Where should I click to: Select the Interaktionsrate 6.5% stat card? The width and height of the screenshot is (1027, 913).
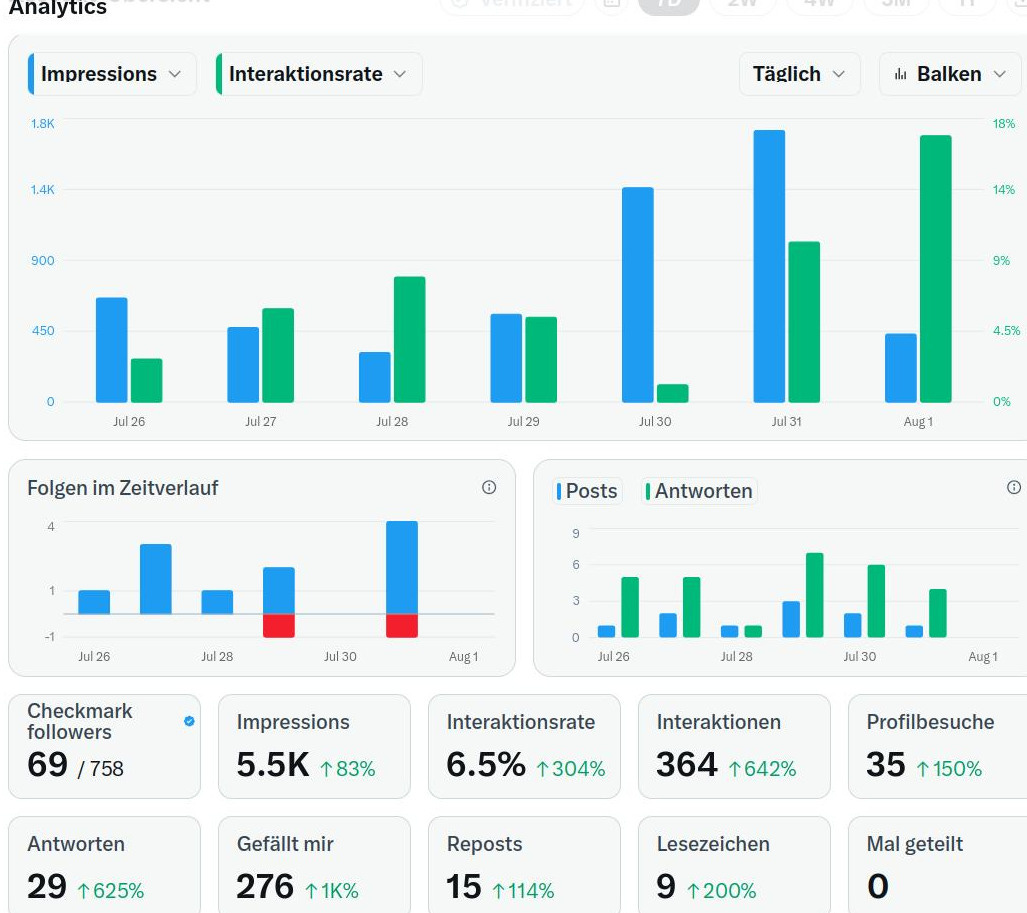pyautogui.click(x=524, y=747)
